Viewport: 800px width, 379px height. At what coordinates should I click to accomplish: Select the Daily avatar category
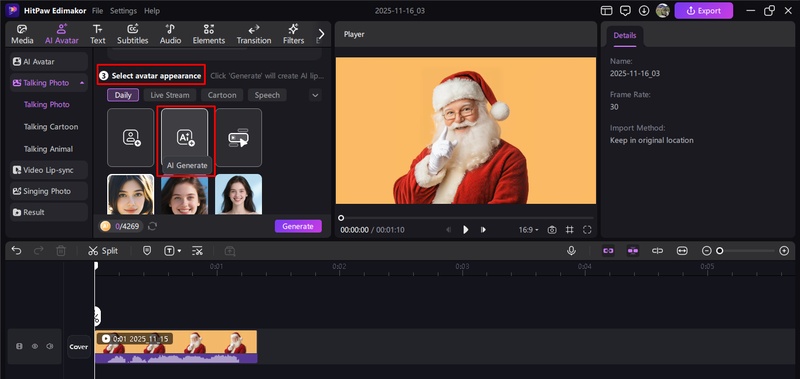click(123, 95)
